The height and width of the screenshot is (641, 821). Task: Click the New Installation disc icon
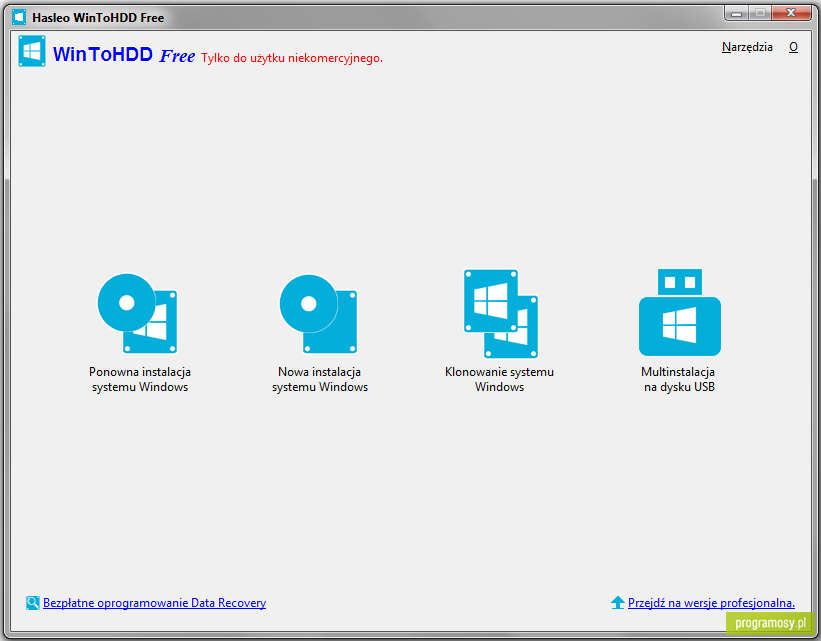(318, 314)
